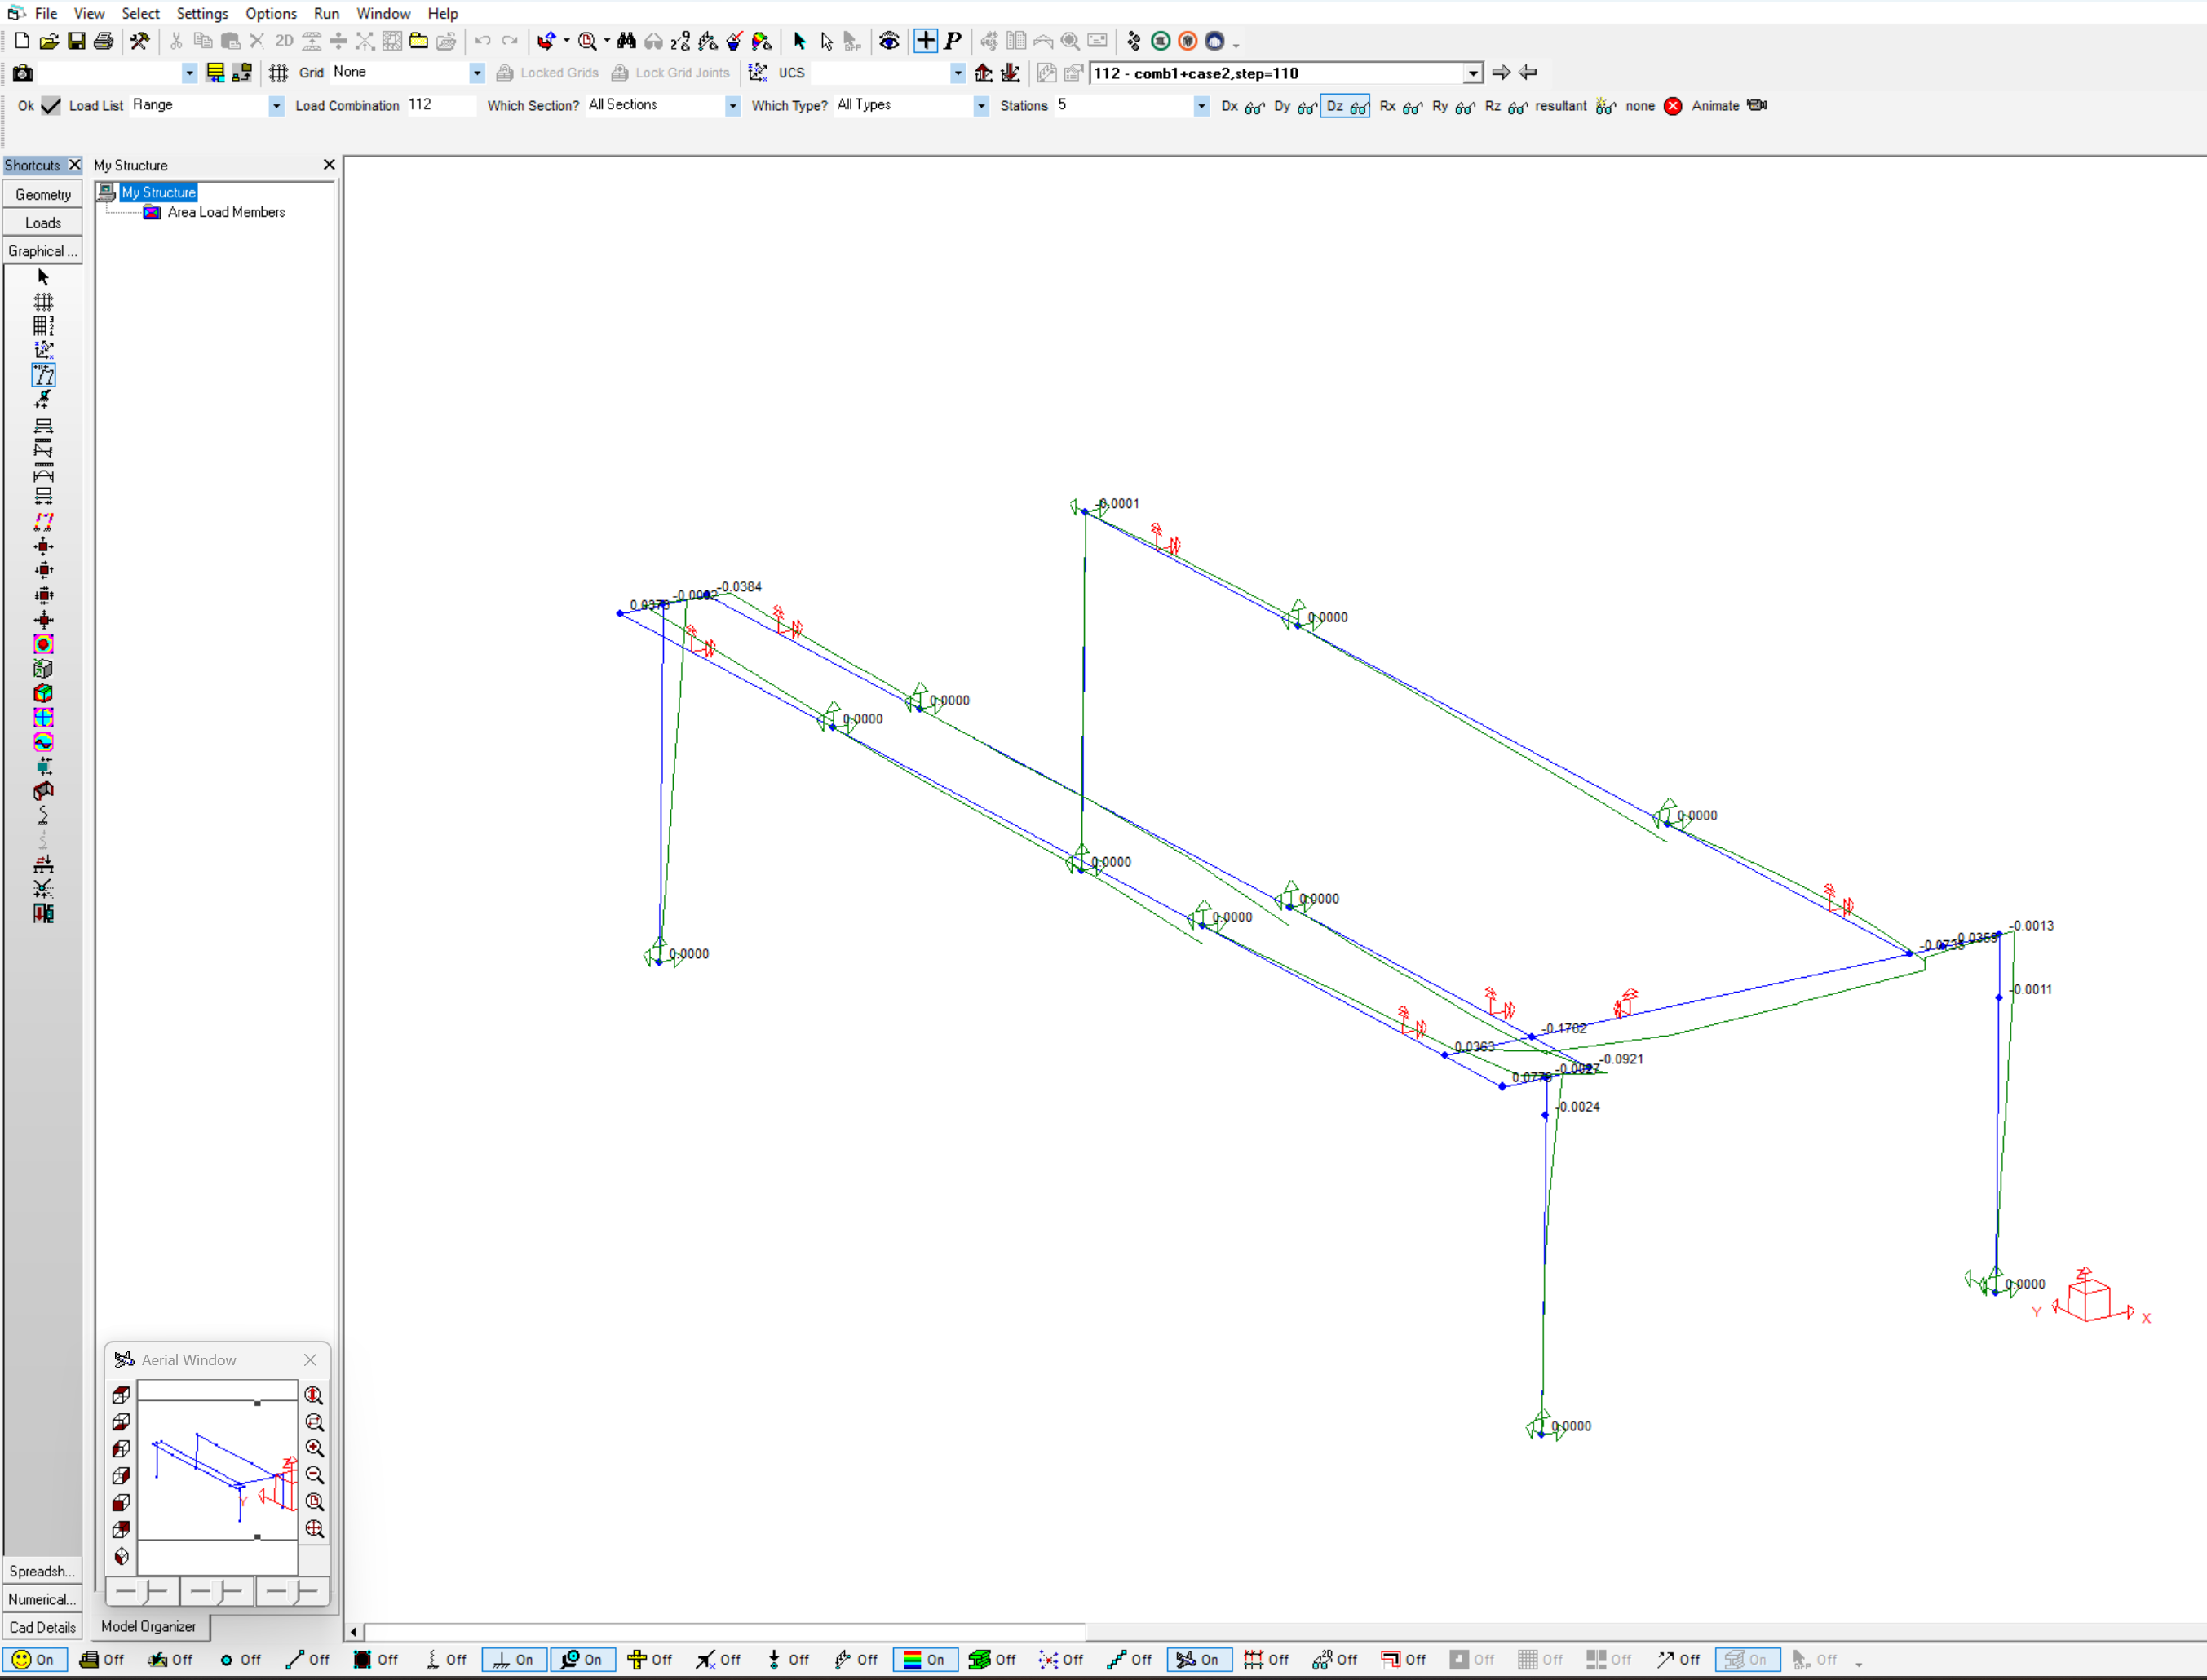Open the Stations dropdown
Viewport: 2207px width, 1680px height.
pyautogui.click(x=1201, y=106)
